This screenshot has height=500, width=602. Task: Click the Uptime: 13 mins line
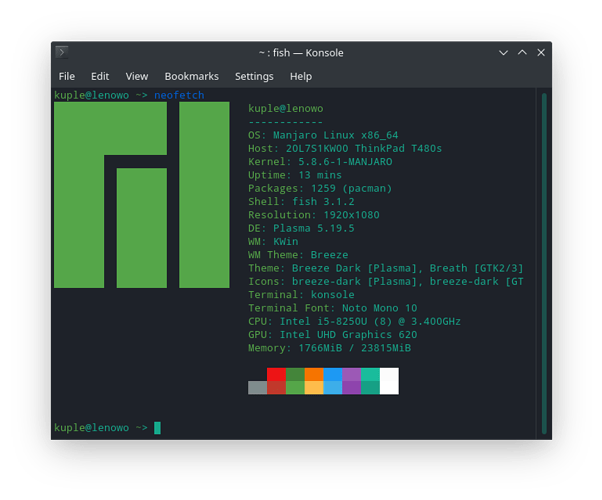coord(295,175)
